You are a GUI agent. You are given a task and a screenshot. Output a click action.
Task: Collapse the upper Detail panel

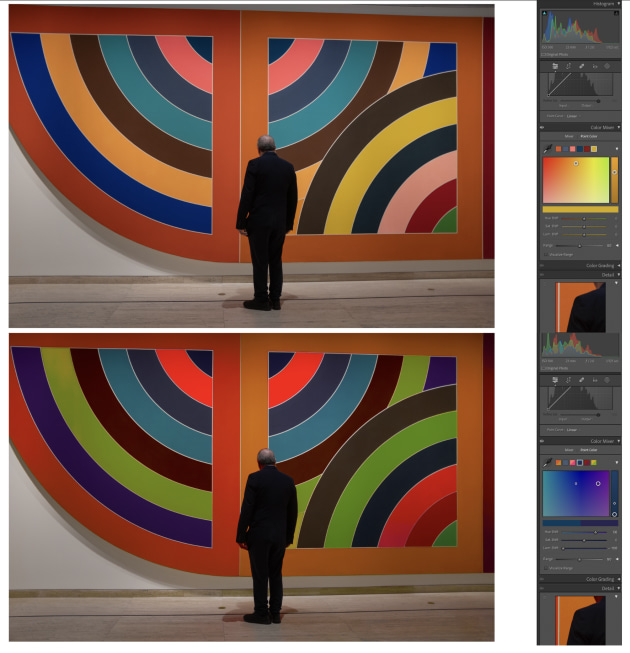click(x=618, y=275)
